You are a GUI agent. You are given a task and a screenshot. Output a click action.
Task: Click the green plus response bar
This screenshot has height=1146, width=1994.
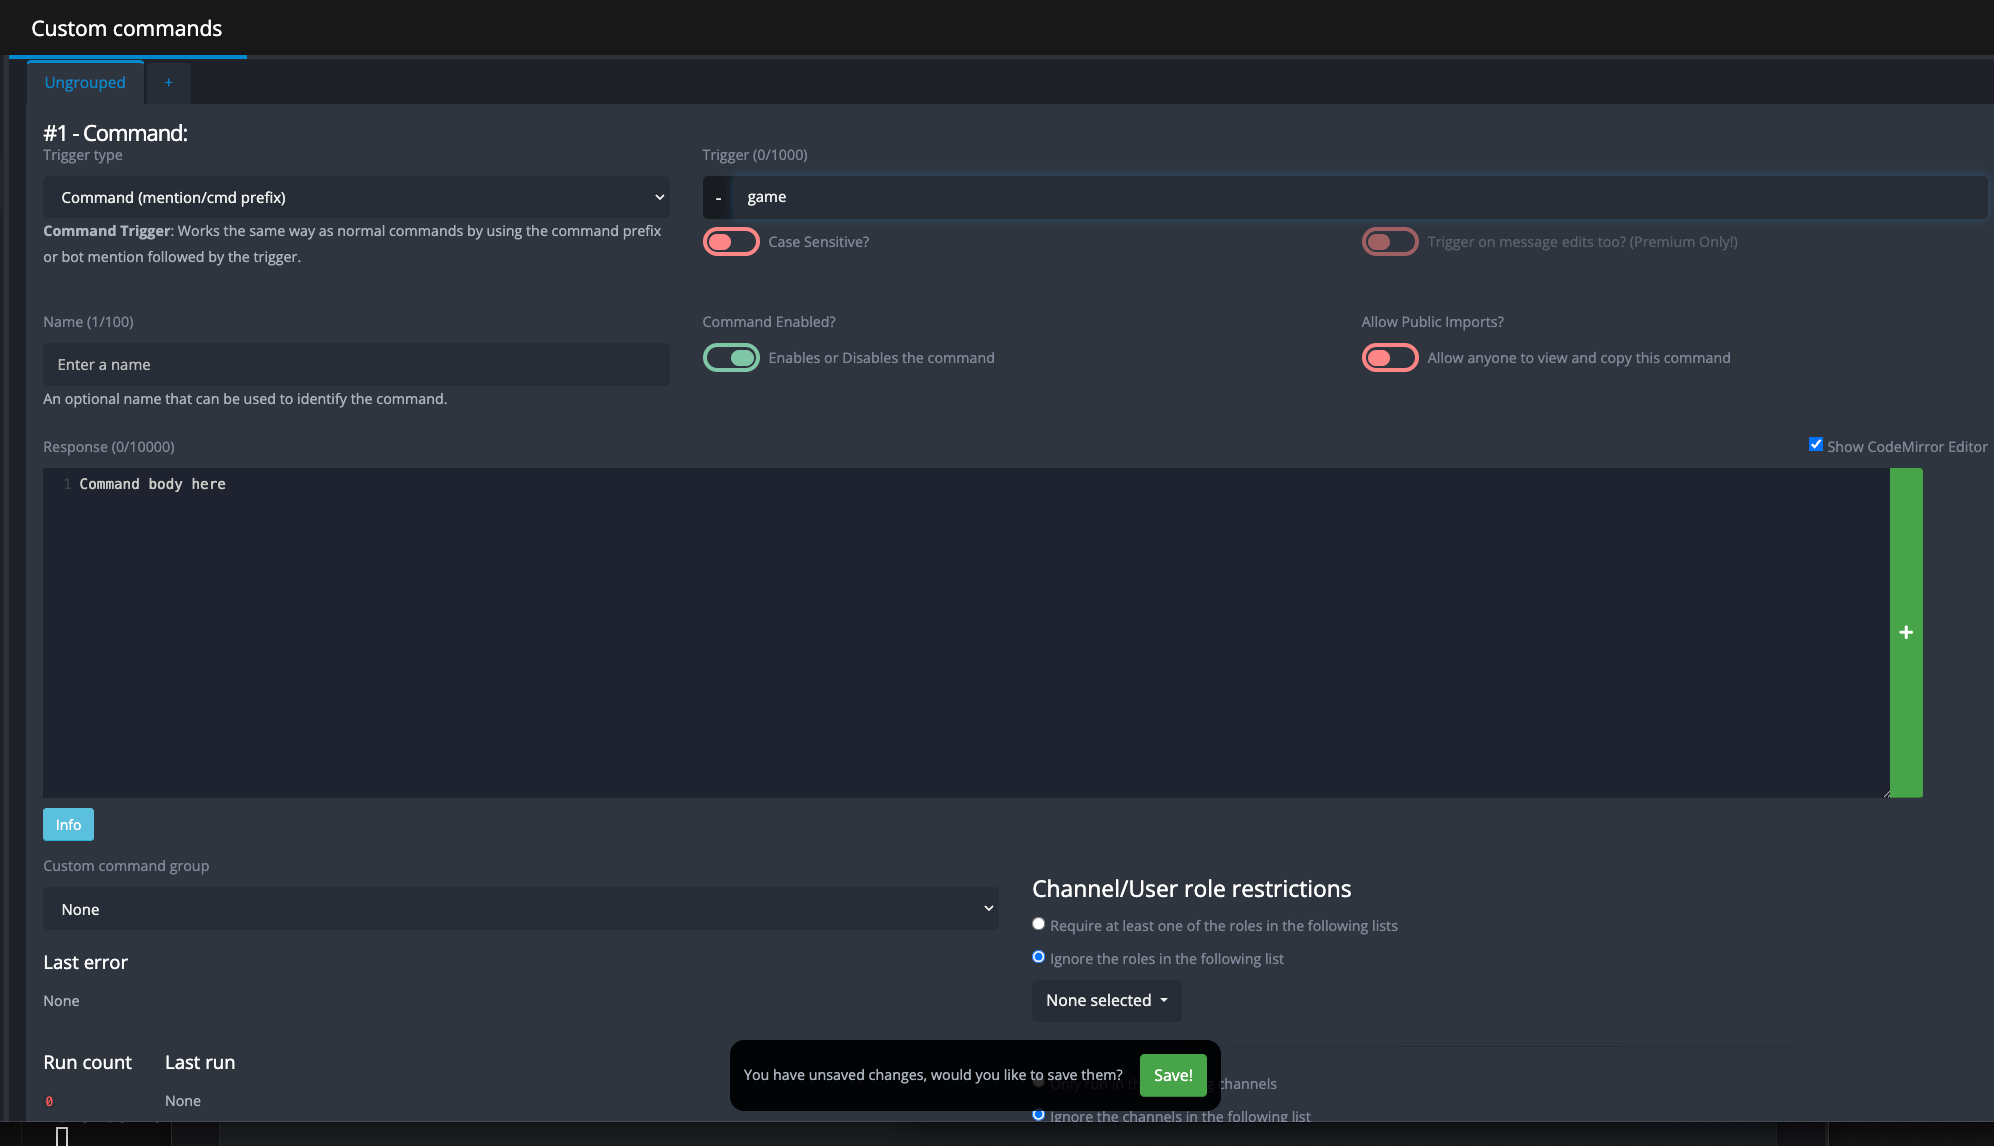1906,632
